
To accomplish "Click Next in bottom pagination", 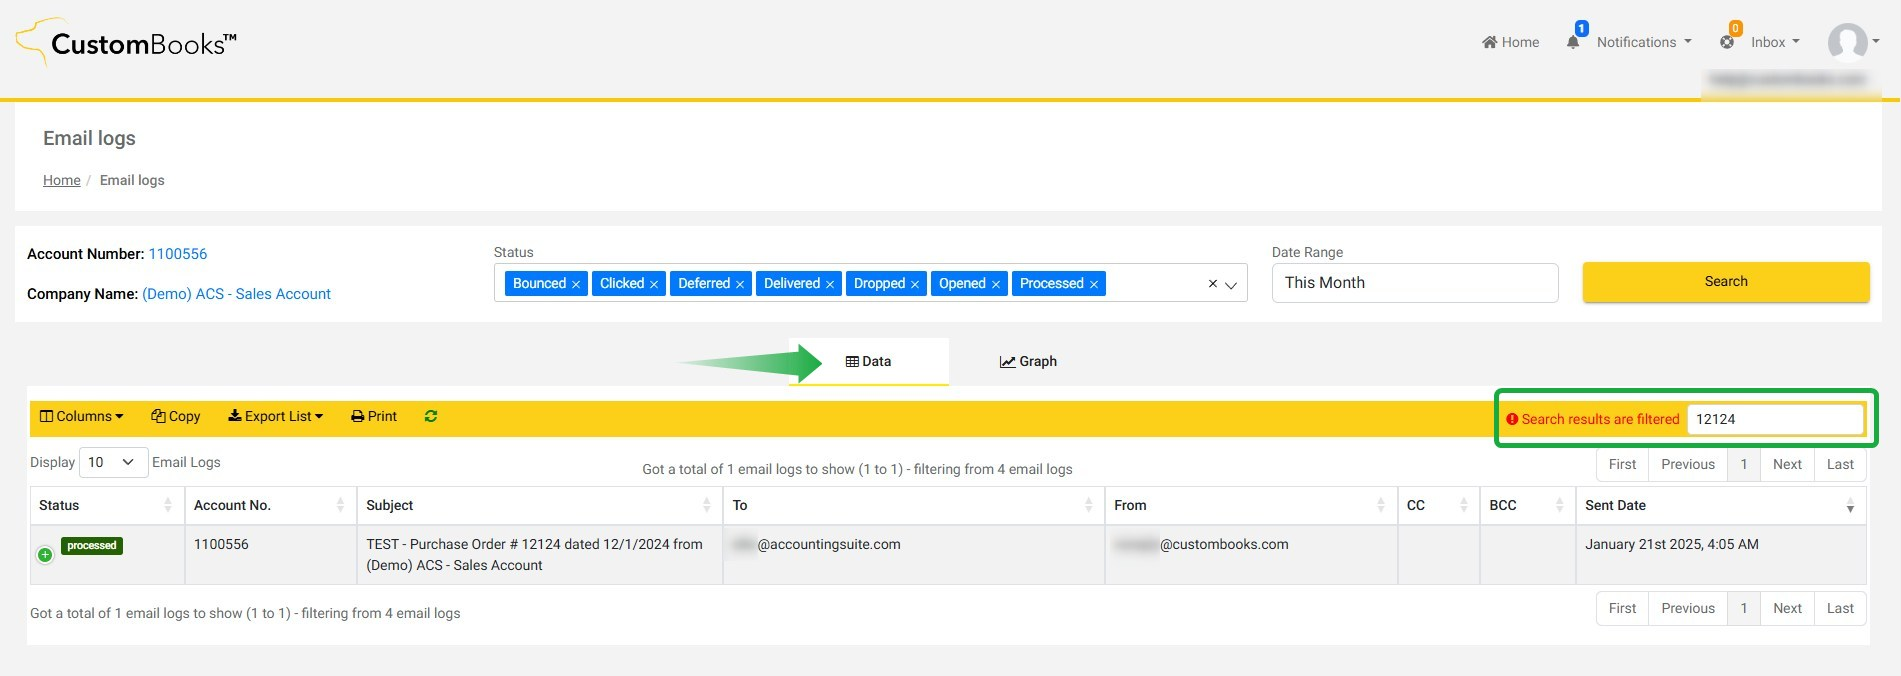I will 1787,608.
